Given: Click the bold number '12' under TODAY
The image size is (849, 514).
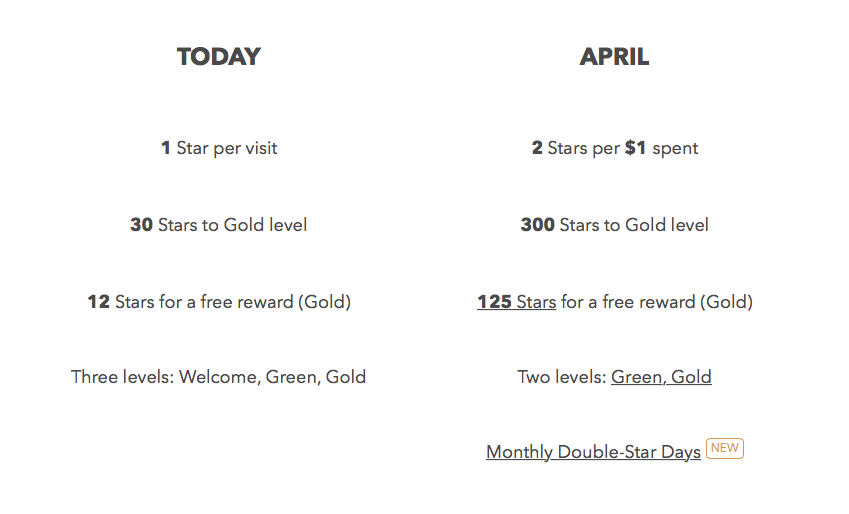Looking at the screenshot, I should point(99,302).
